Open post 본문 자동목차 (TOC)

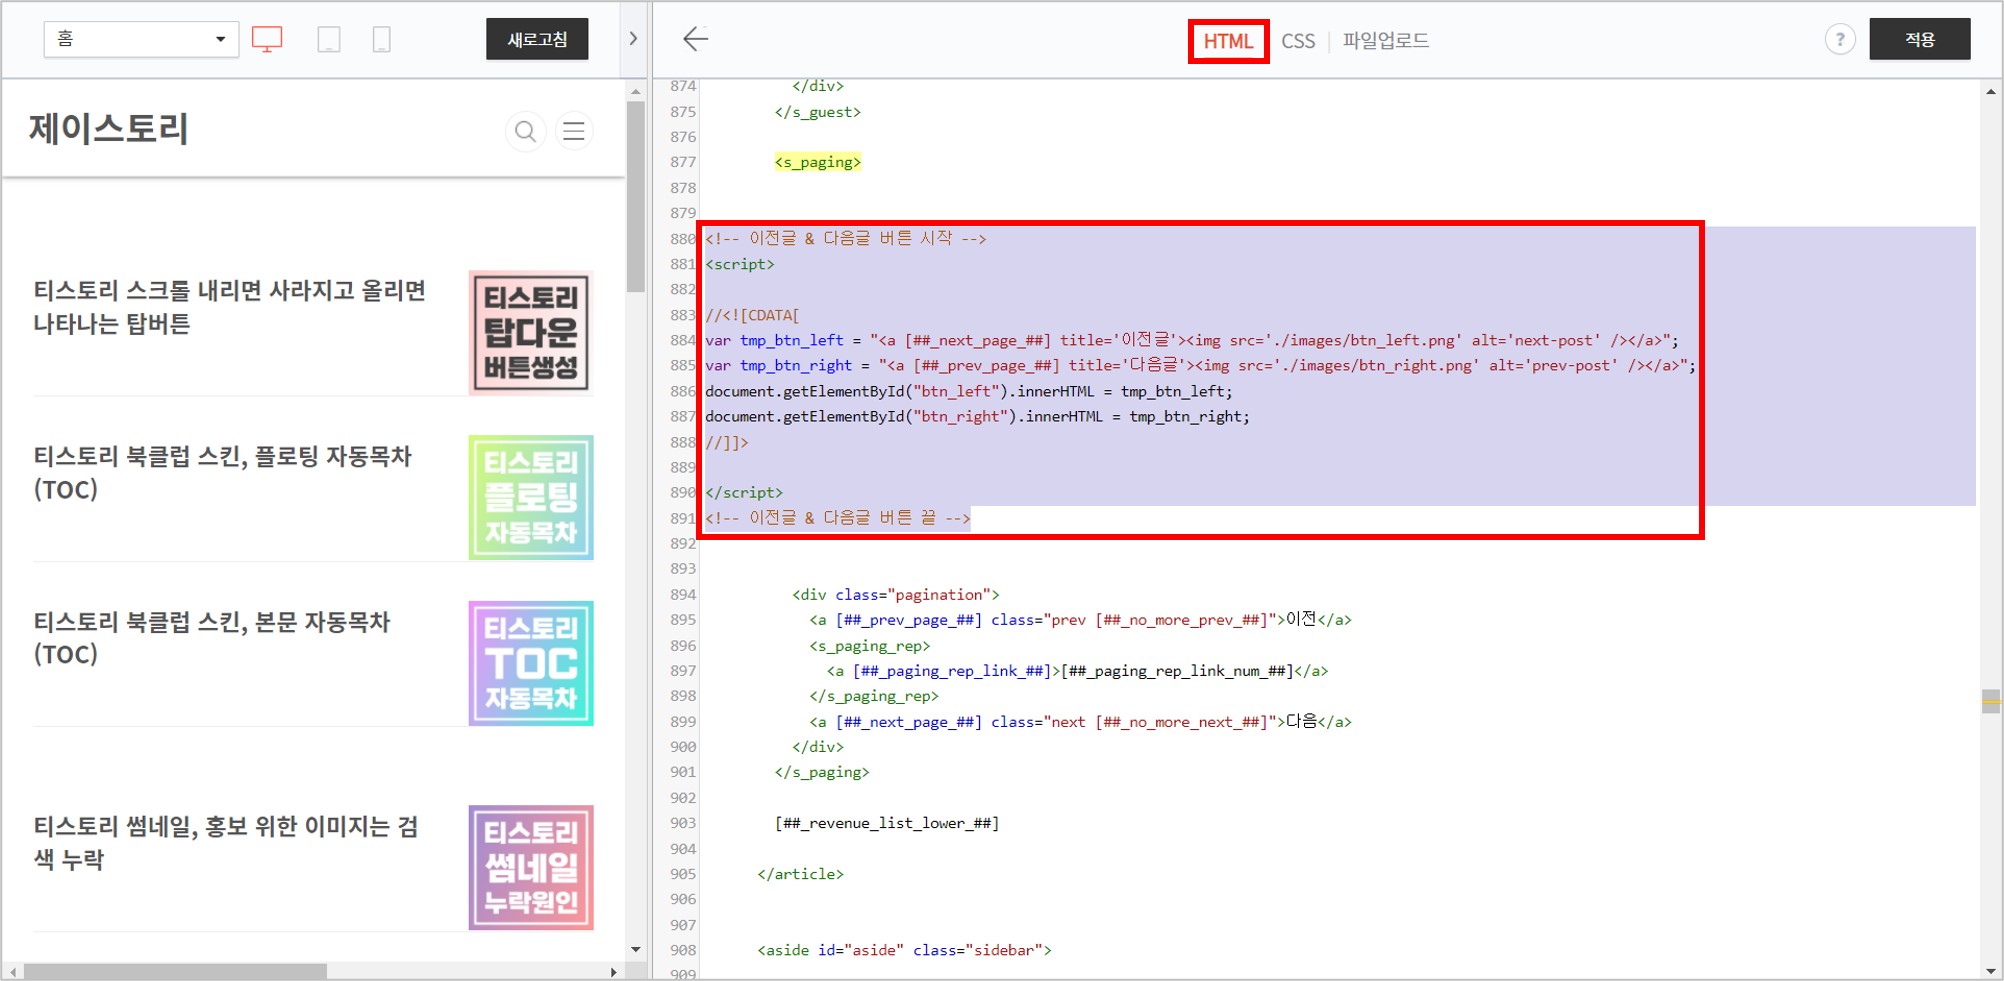[211, 638]
